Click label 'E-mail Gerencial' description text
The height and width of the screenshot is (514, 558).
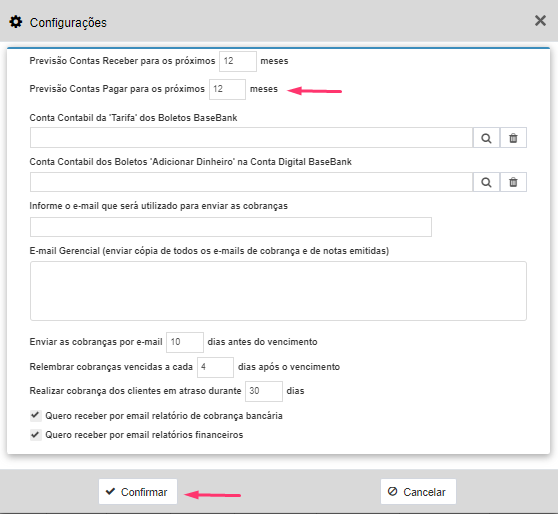(209, 251)
